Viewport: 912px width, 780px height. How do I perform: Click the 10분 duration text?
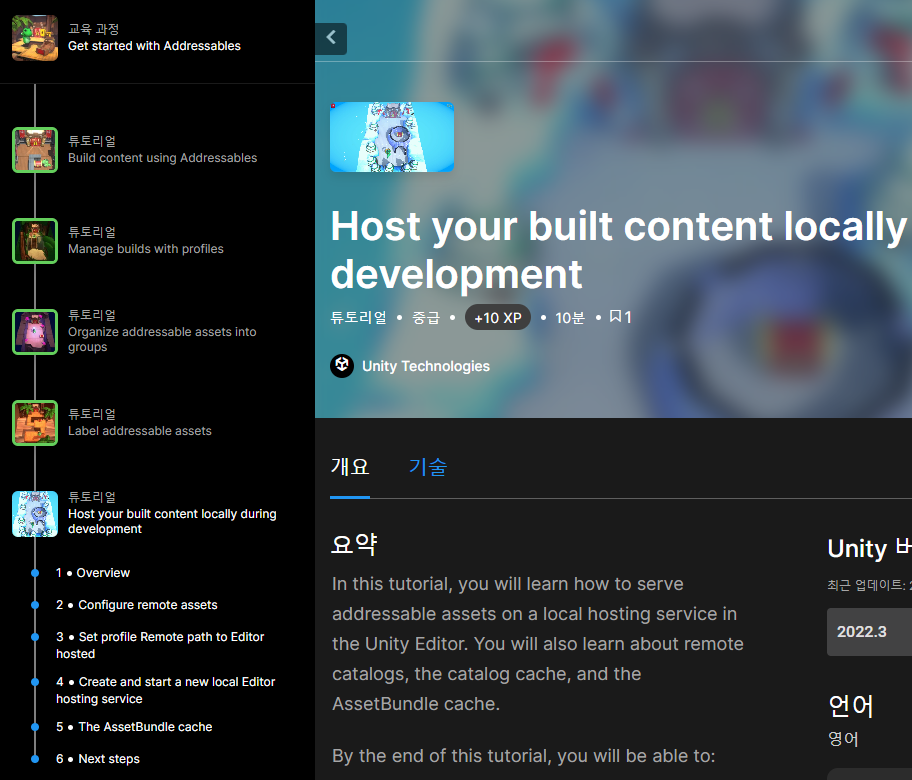point(570,318)
